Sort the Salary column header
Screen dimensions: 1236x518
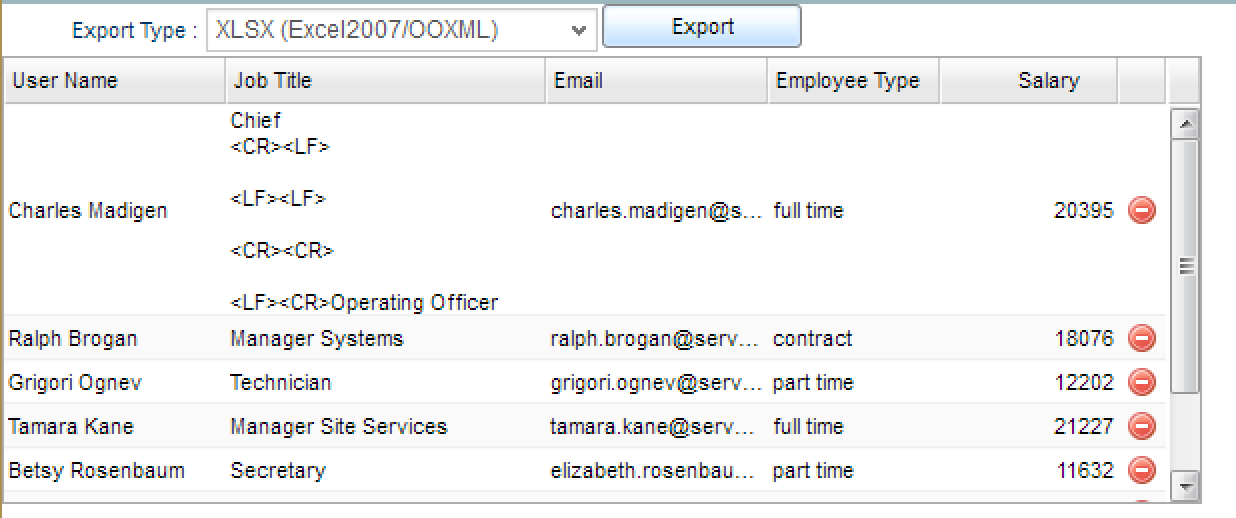coord(1029,81)
